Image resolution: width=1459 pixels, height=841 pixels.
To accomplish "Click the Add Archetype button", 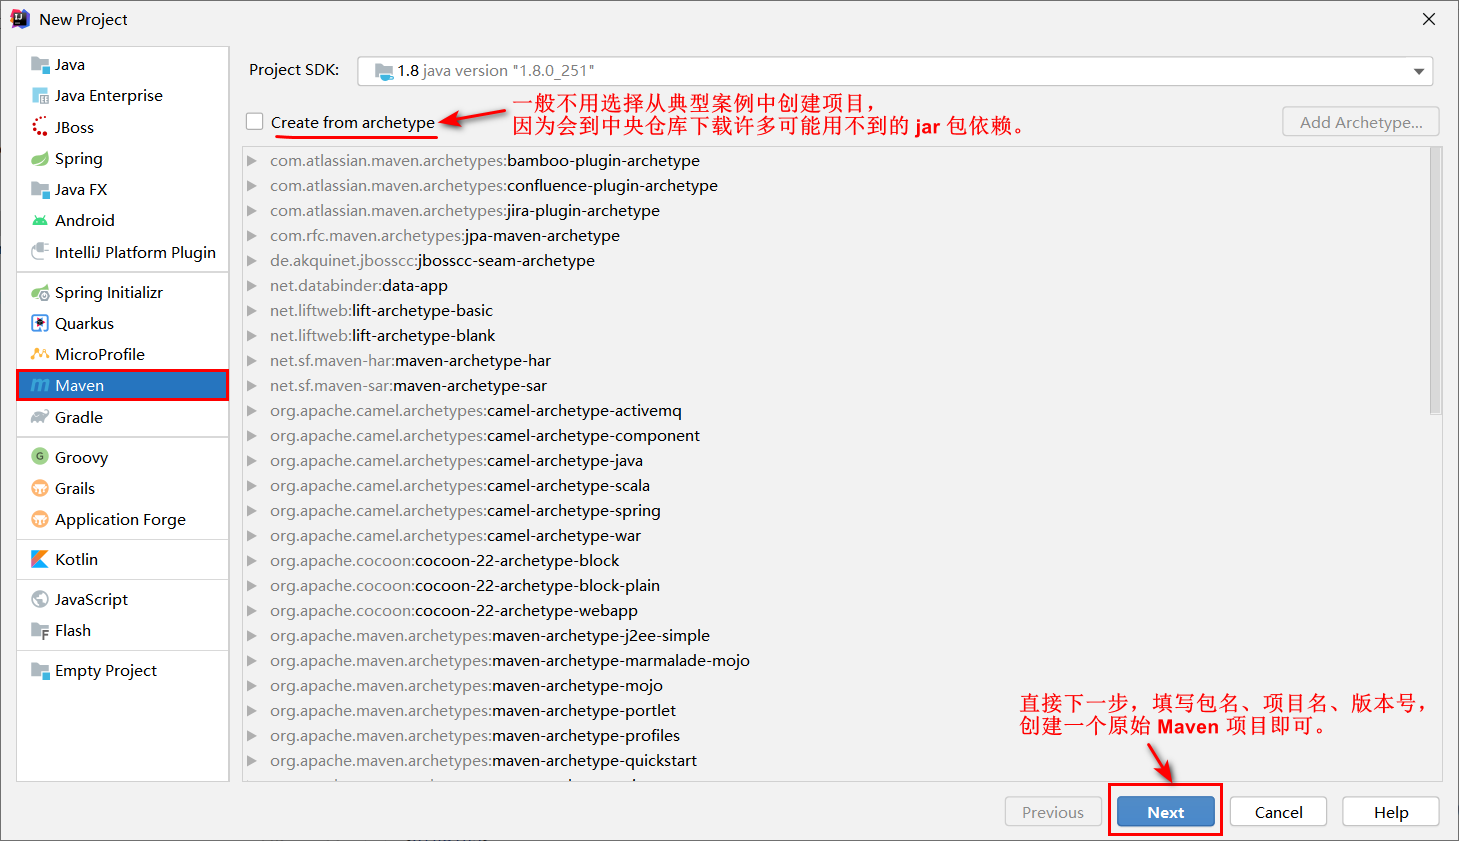I will point(1361,122).
